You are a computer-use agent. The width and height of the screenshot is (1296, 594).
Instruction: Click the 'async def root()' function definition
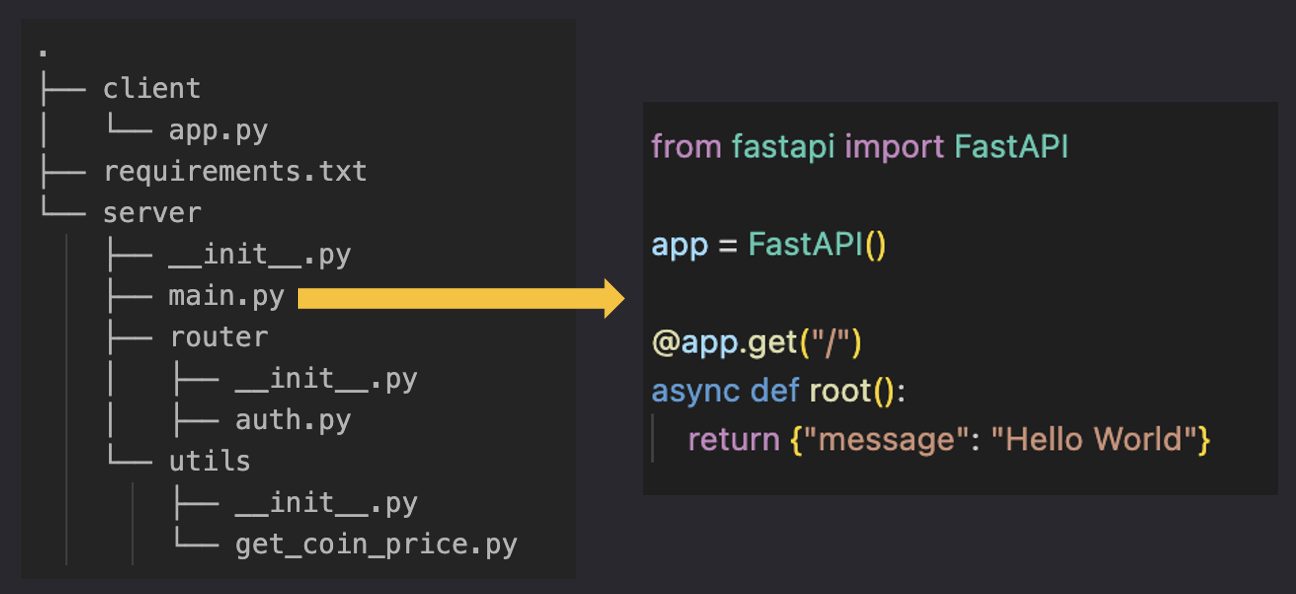pyautogui.click(x=778, y=391)
